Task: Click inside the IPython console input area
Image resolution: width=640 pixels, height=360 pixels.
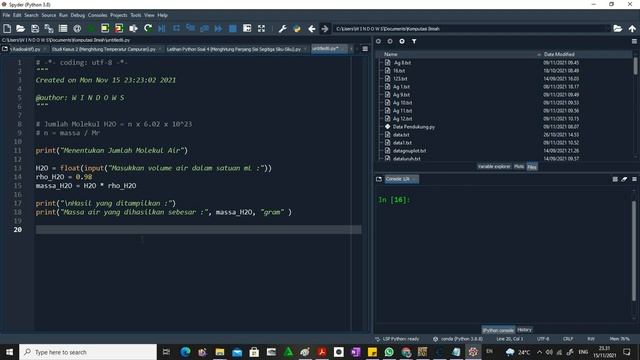Action: [504, 253]
